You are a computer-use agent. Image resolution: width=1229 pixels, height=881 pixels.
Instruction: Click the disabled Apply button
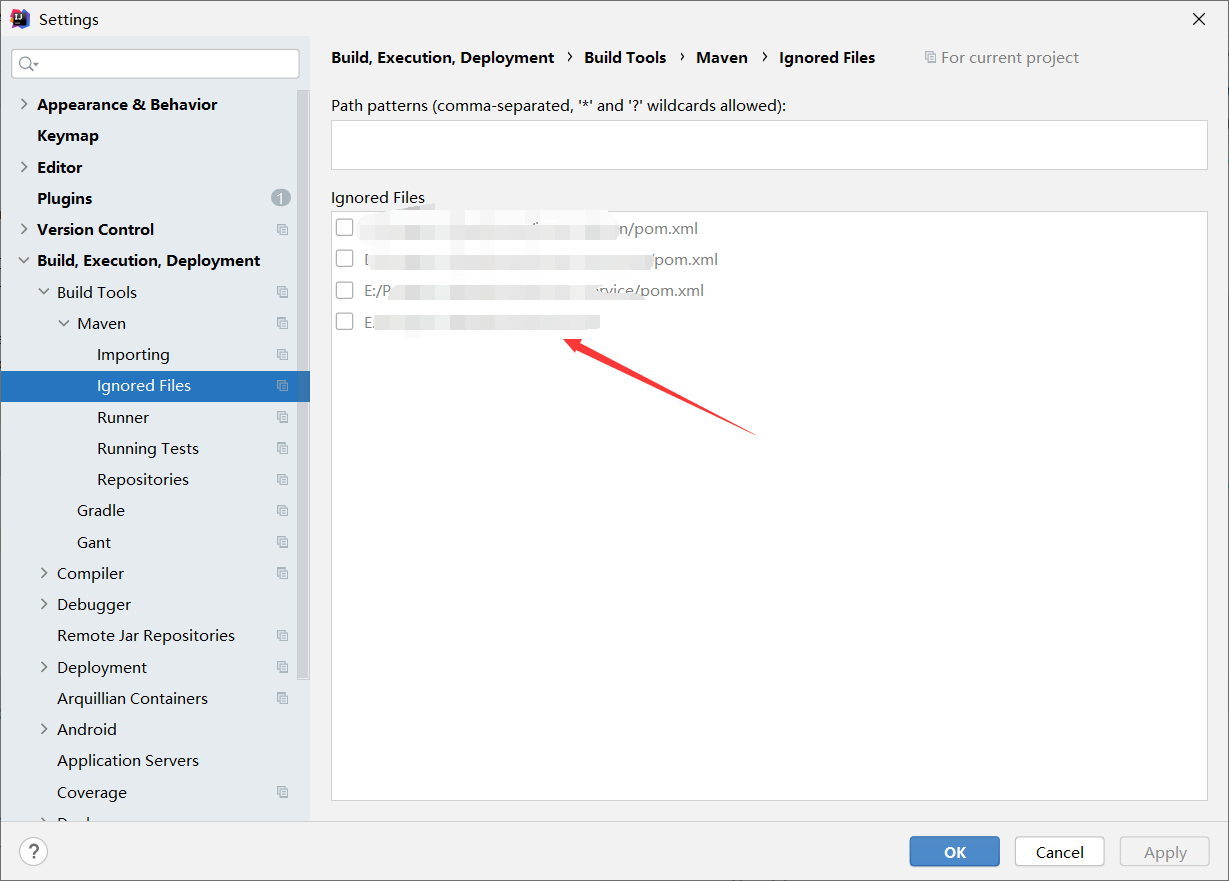[1165, 852]
